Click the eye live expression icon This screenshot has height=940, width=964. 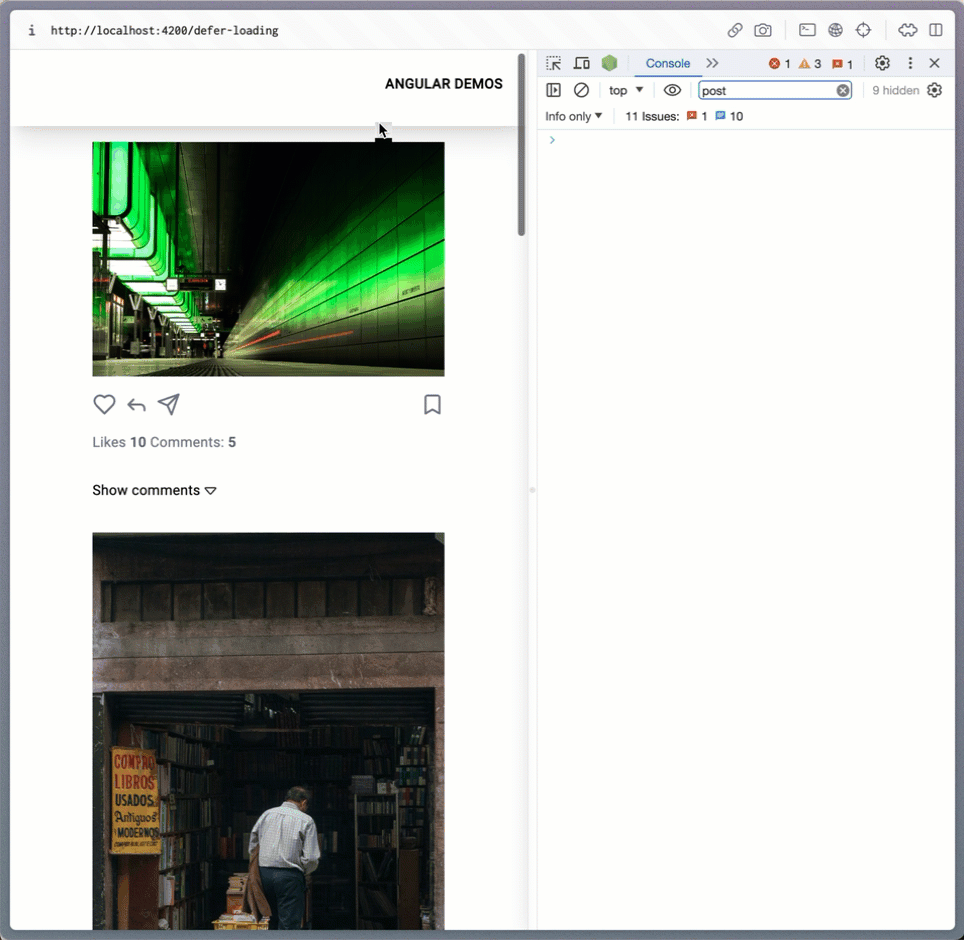point(672,90)
